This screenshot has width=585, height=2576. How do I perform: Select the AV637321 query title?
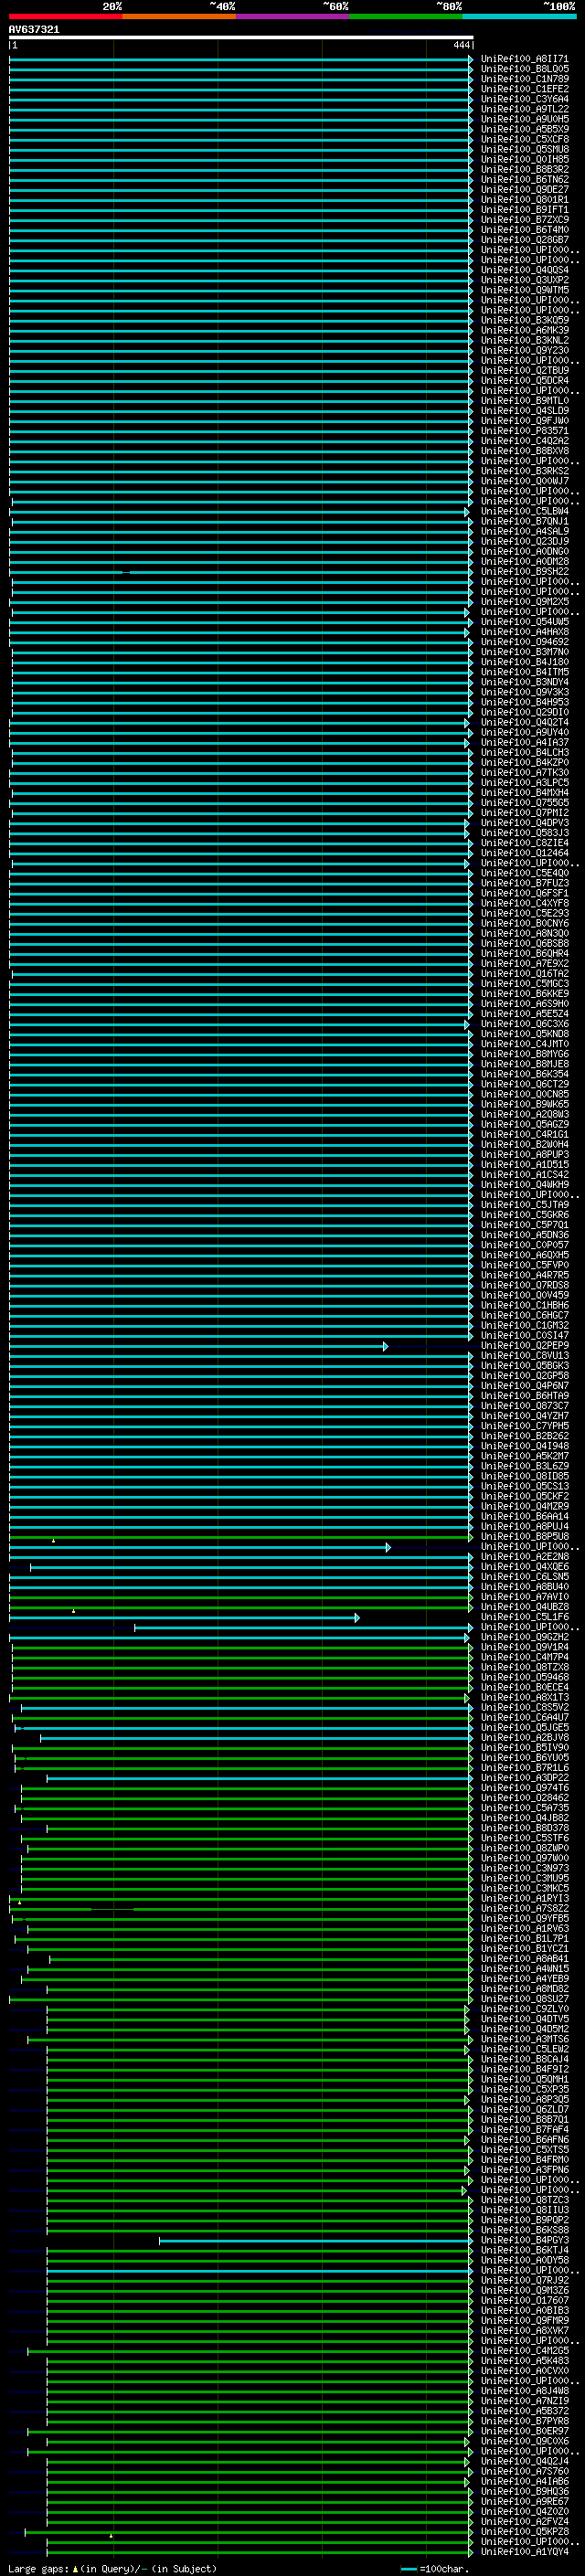[x=34, y=30]
